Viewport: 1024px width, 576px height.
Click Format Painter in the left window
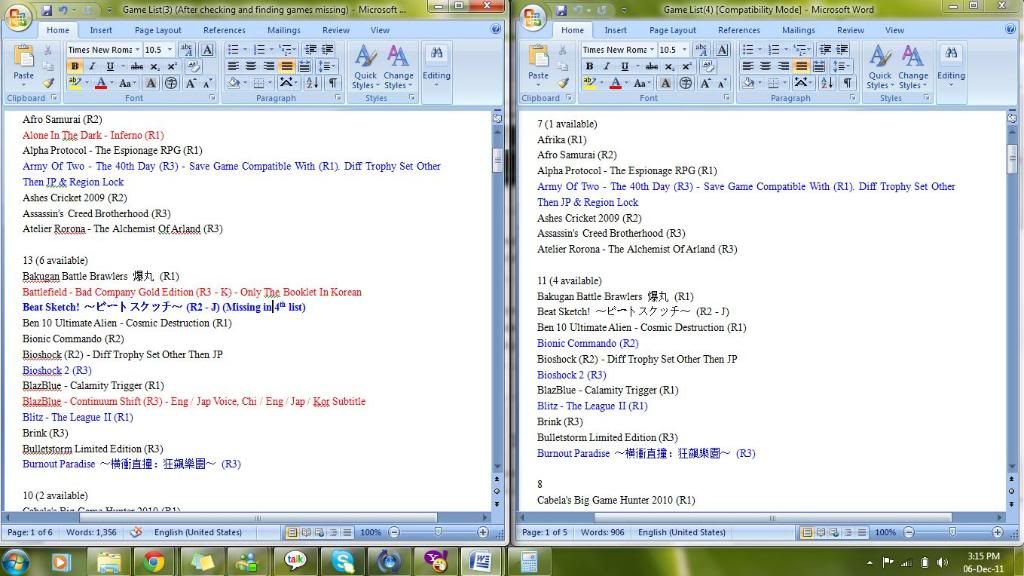point(47,83)
